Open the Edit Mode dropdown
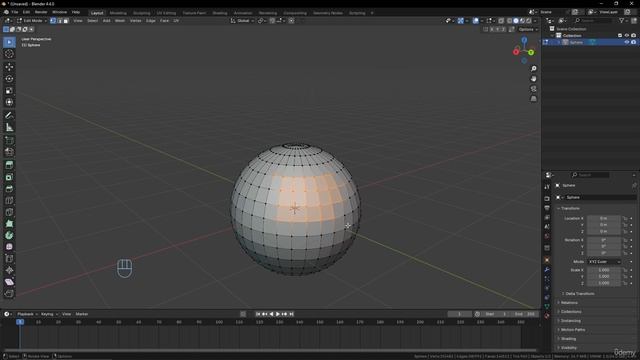This screenshot has height=360, width=640. click(x=33, y=20)
